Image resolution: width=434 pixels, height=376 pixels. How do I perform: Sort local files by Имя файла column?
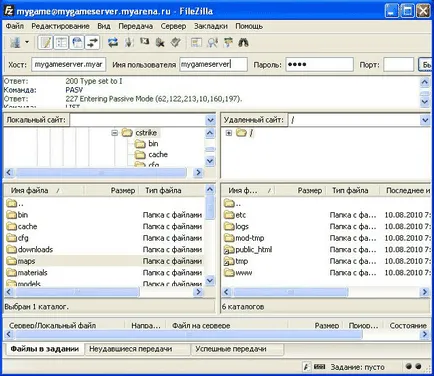tap(44, 191)
